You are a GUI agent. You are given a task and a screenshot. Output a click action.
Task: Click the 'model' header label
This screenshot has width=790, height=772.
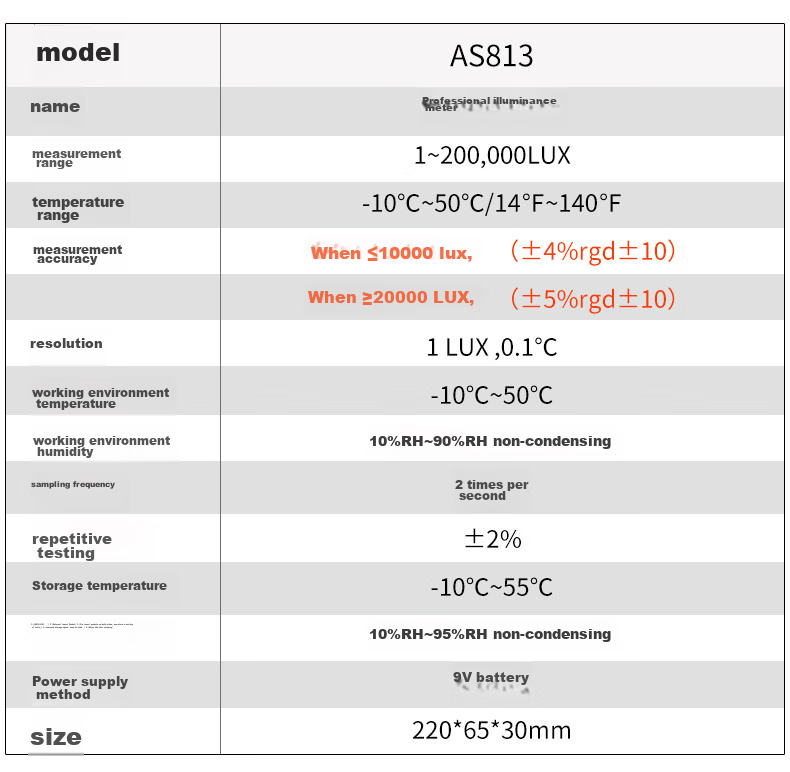78,53
